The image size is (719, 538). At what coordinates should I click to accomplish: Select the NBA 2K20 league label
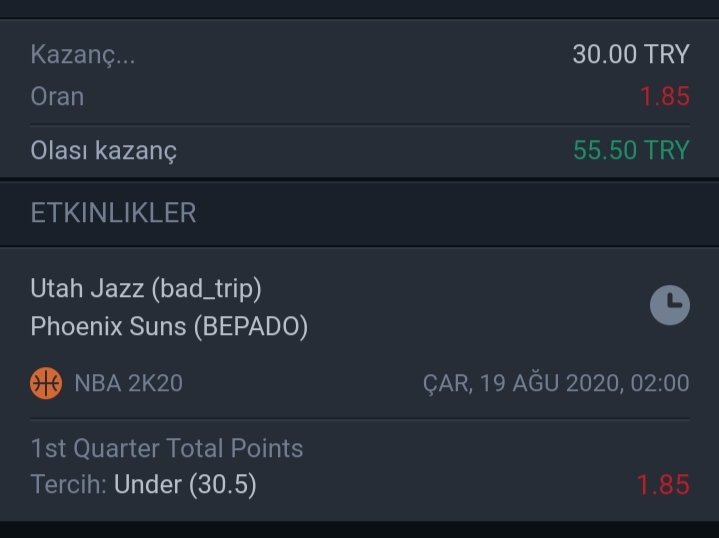[128, 383]
